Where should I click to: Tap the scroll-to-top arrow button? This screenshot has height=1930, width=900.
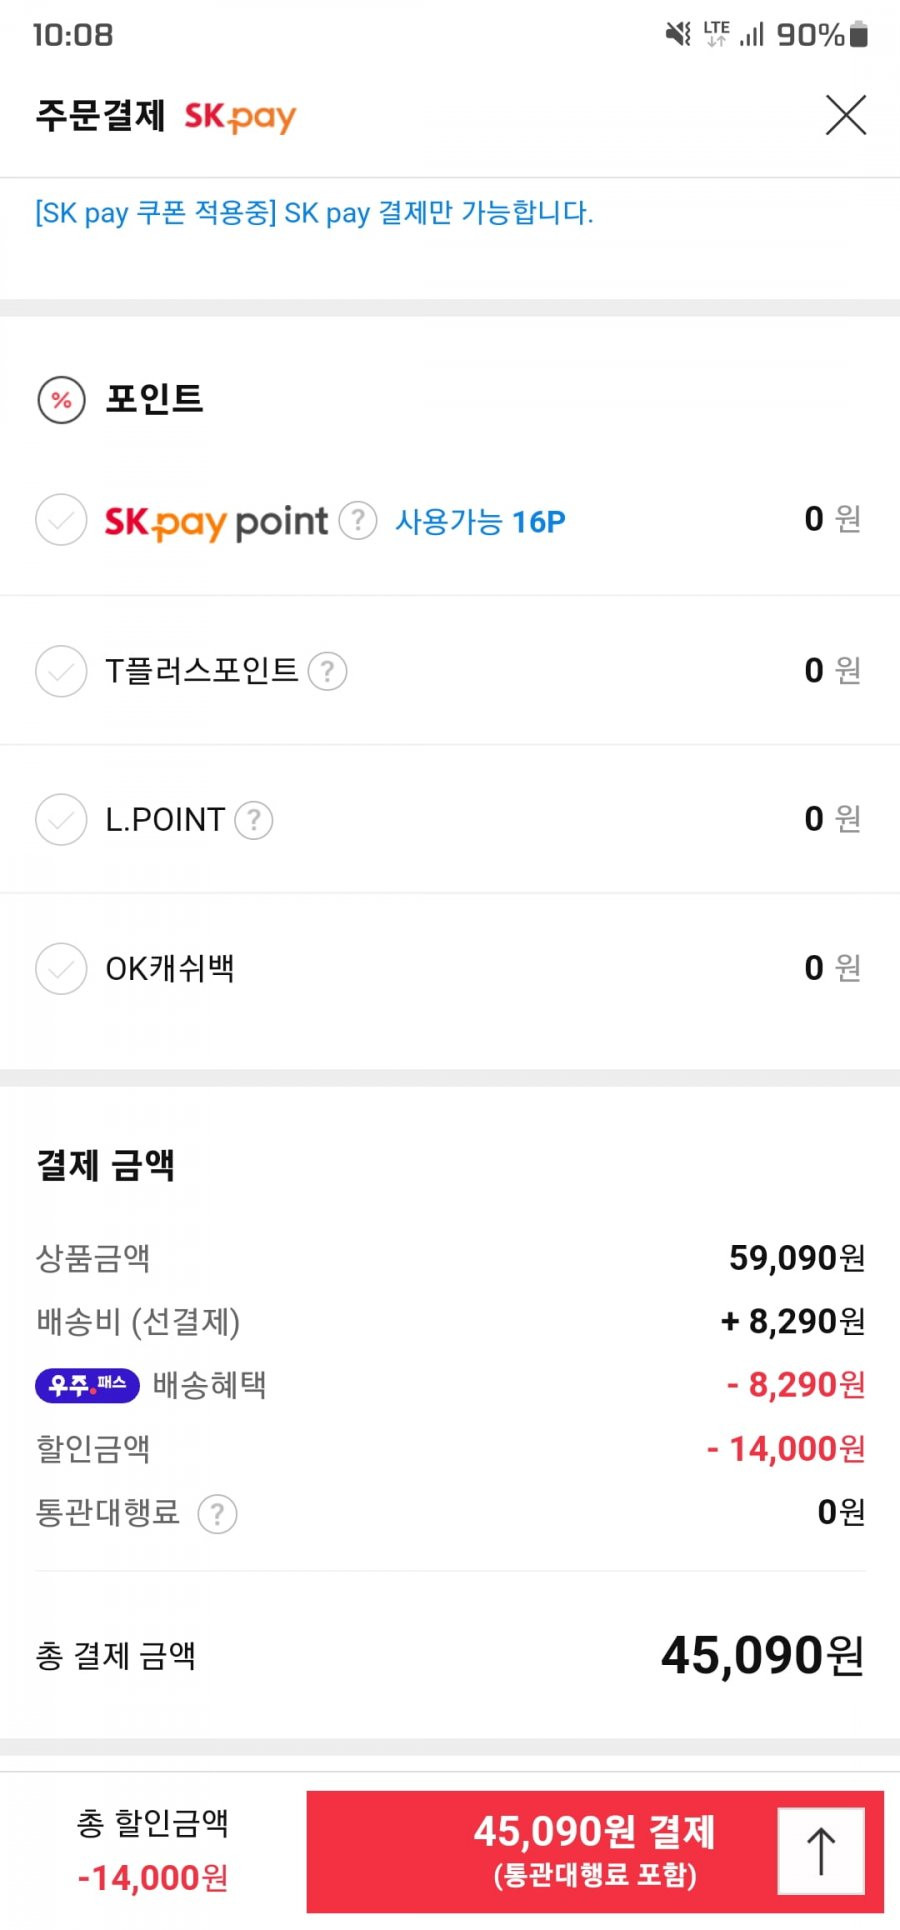tap(821, 1850)
